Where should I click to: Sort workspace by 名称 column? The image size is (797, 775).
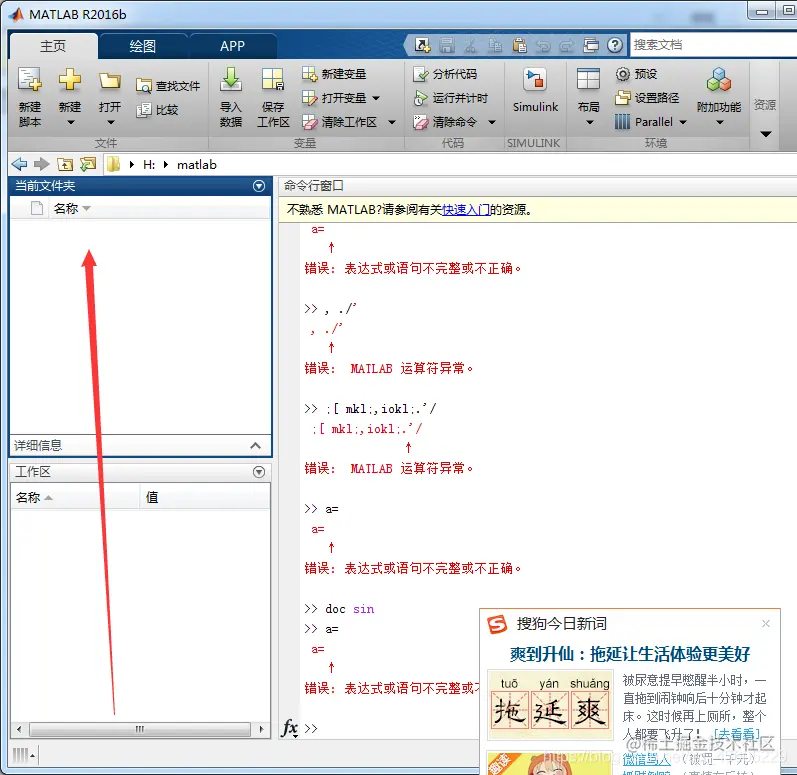75,497
